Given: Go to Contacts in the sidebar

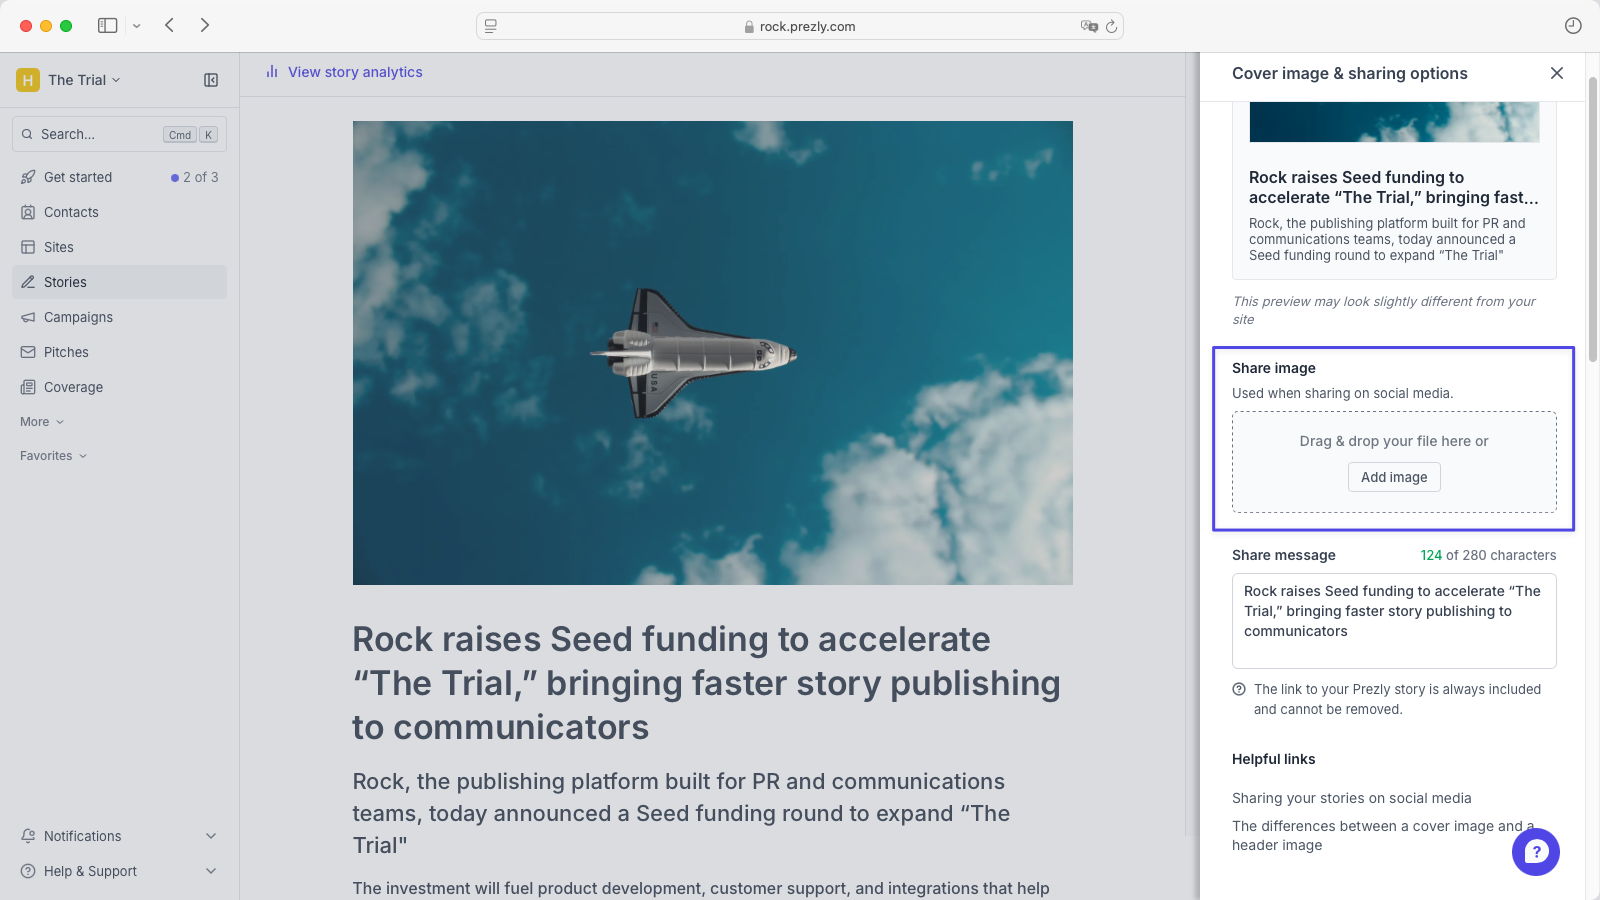Looking at the screenshot, I should 71,212.
